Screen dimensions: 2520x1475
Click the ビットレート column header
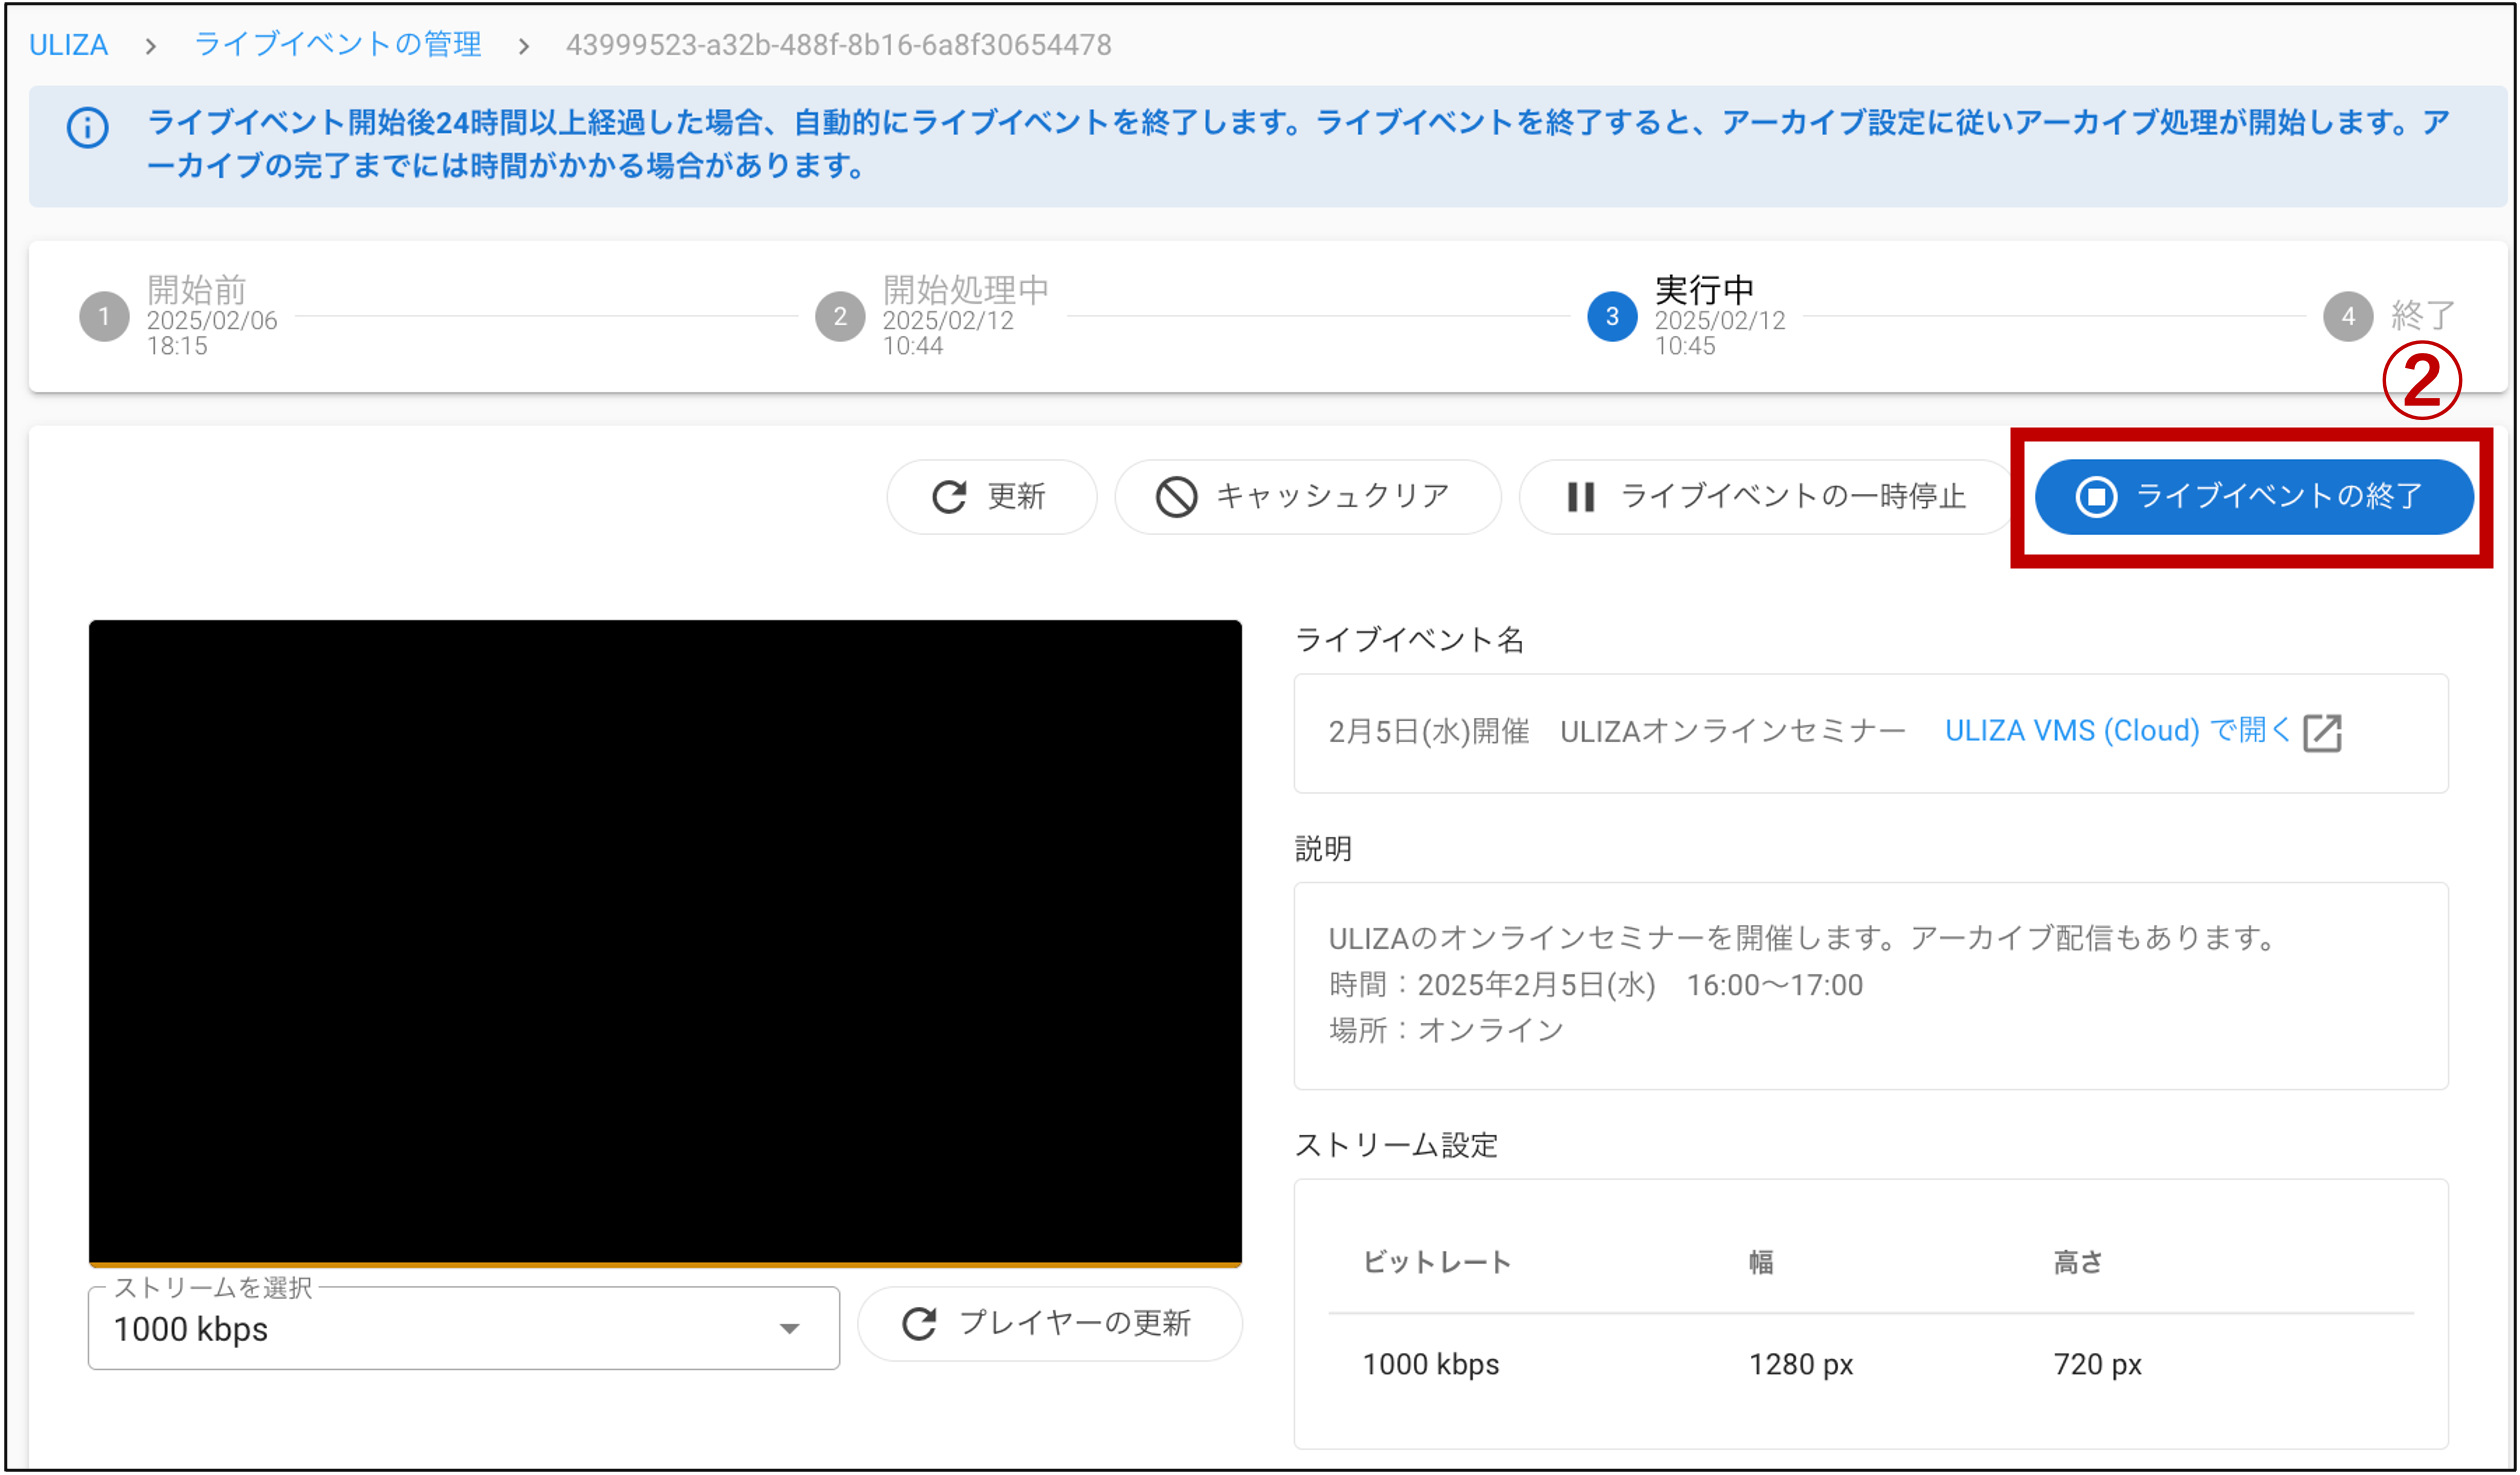tap(1437, 1263)
